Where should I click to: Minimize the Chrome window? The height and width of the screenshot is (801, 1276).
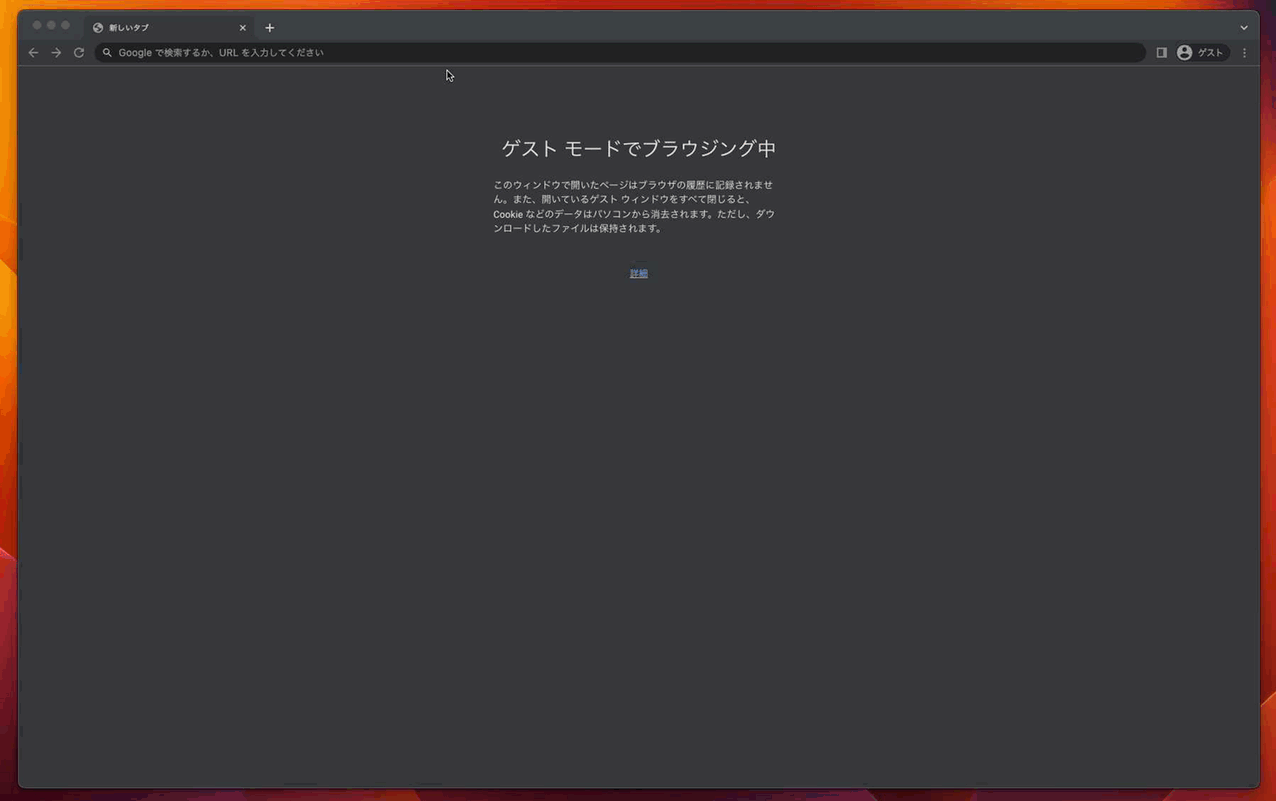(51, 25)
